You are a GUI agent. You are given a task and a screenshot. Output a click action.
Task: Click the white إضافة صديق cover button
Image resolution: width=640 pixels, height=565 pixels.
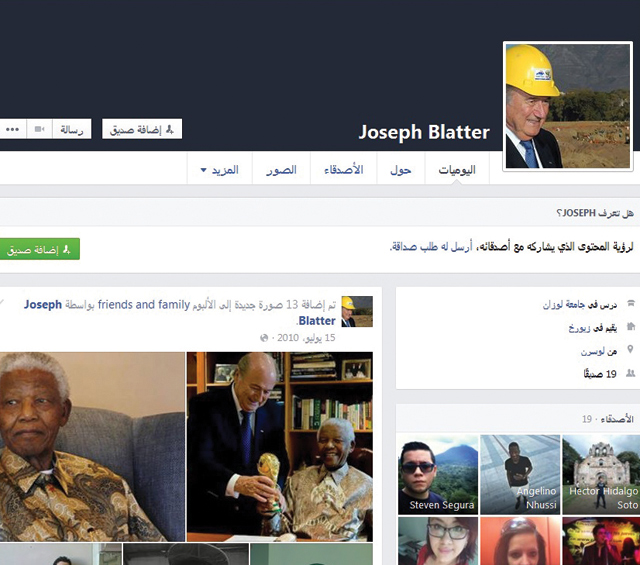point(142,129)
